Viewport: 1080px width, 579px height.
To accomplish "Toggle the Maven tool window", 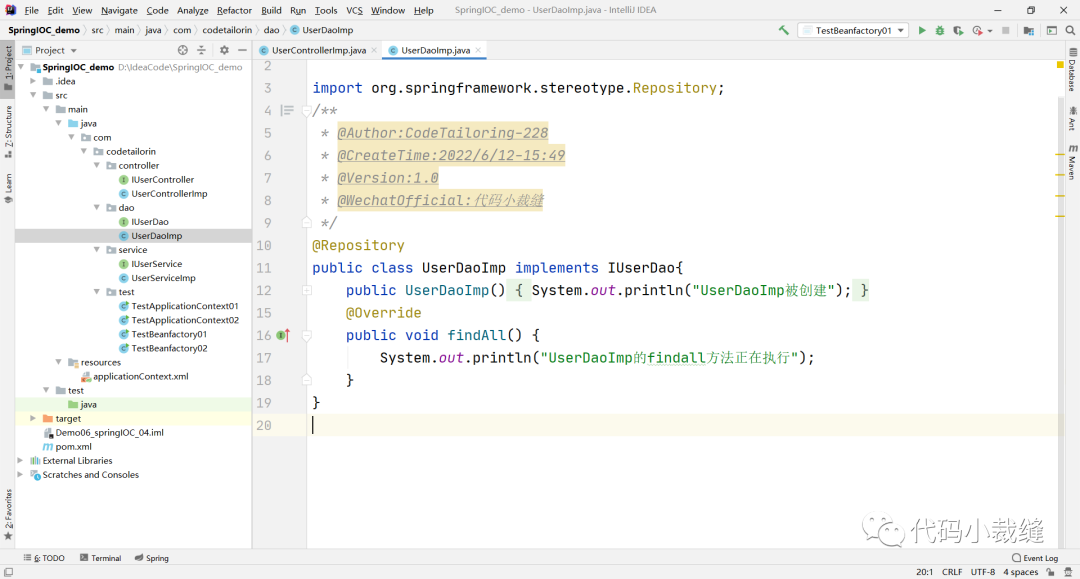I will click(x=1072, y=161).
